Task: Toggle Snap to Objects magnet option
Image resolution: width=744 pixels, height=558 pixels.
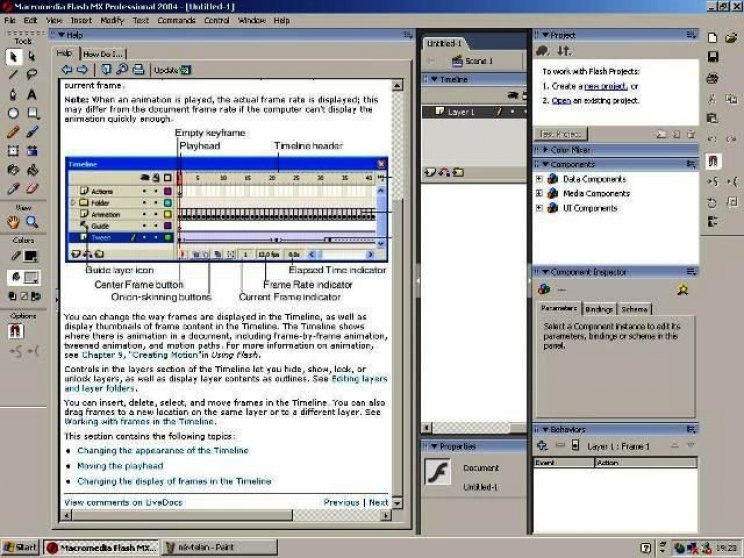Action: click(15, 331)
